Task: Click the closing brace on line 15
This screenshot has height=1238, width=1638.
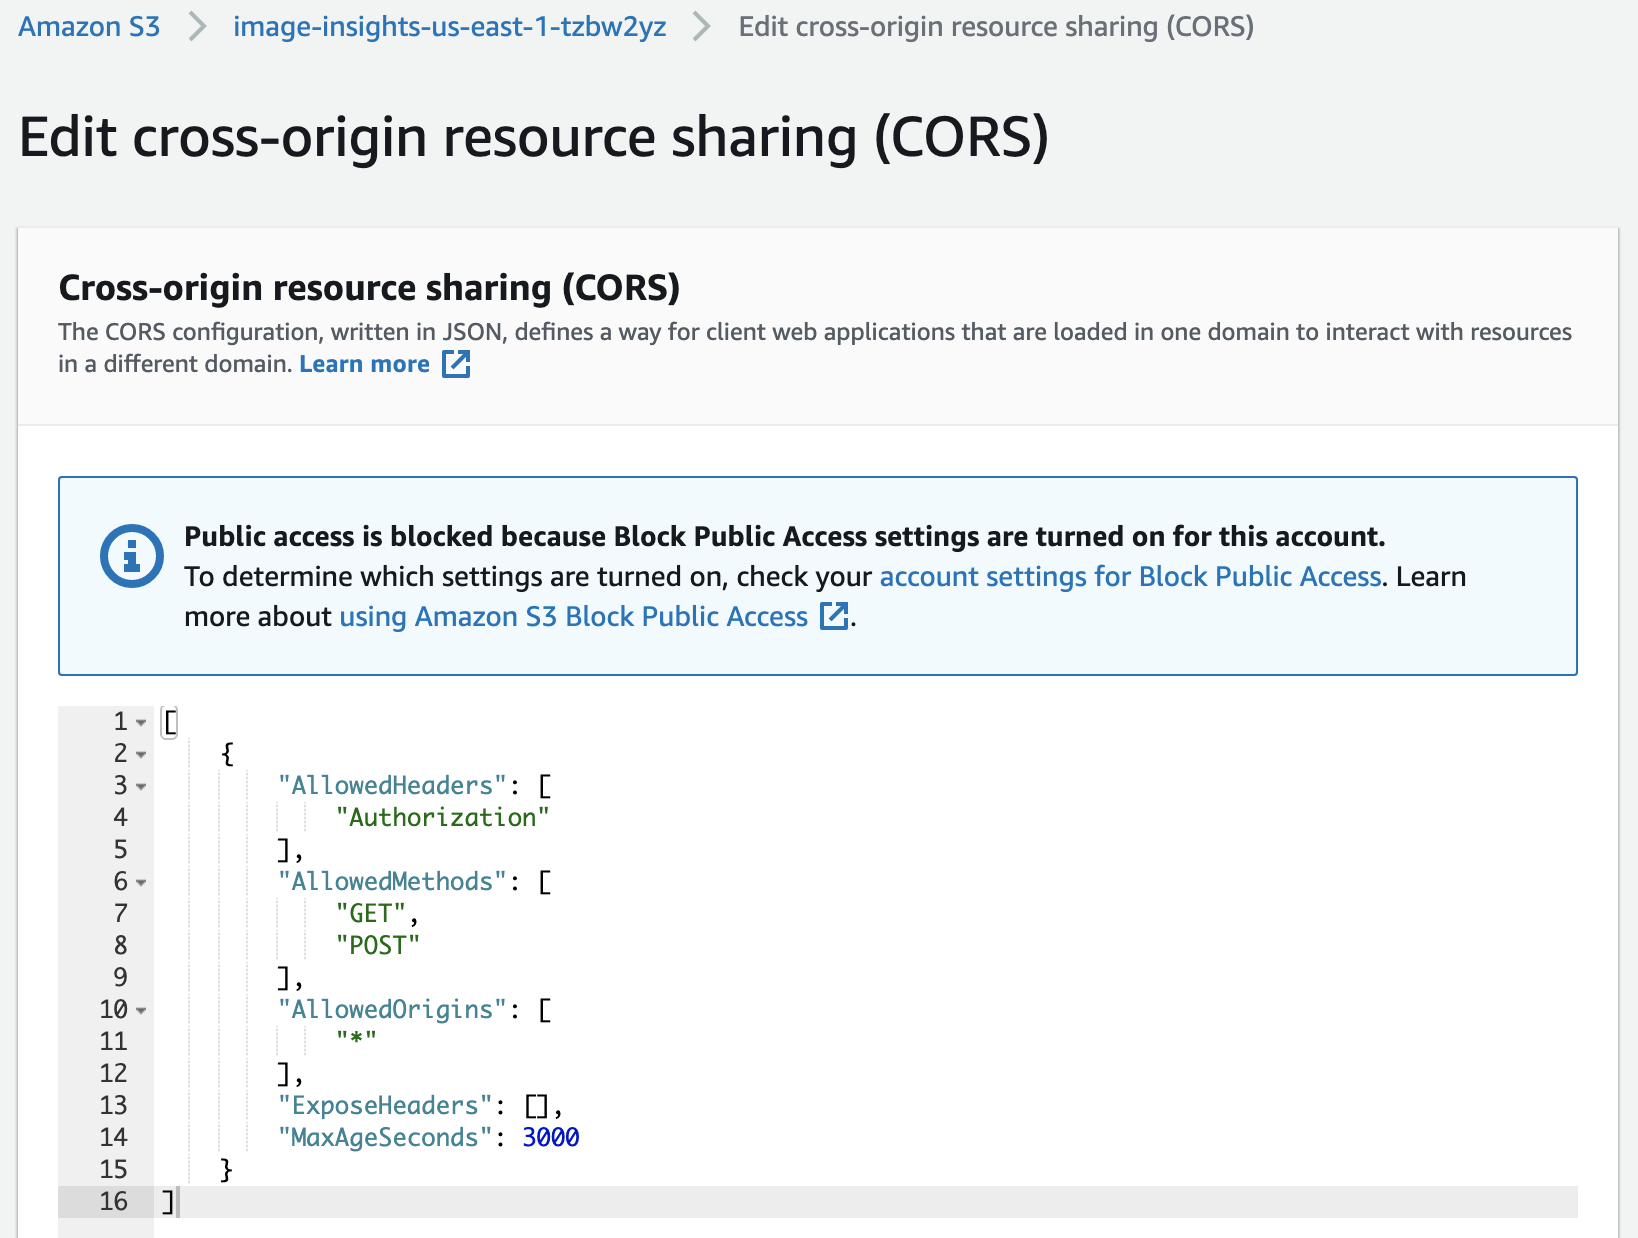Action: coord(226,1169)
